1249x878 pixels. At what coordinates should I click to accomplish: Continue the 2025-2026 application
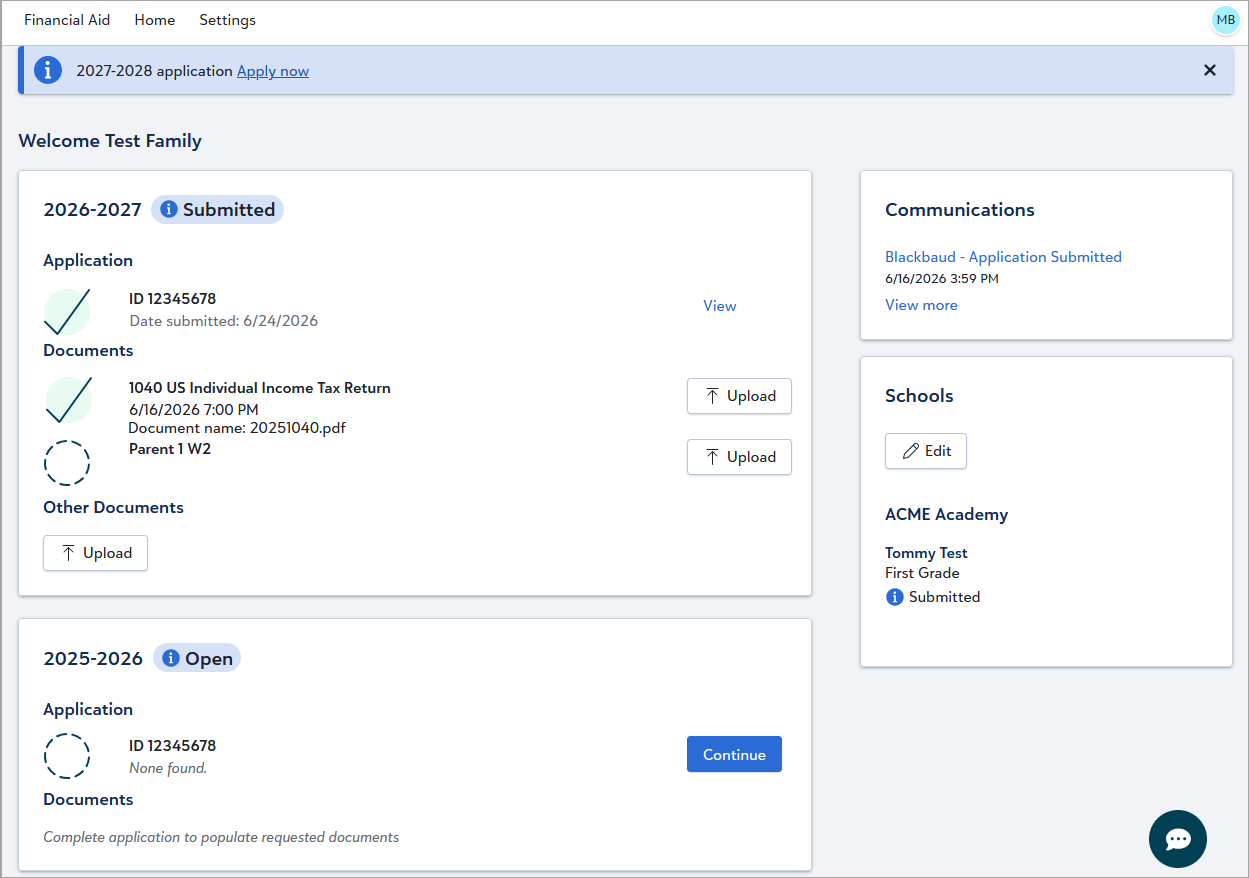[734, 755]
